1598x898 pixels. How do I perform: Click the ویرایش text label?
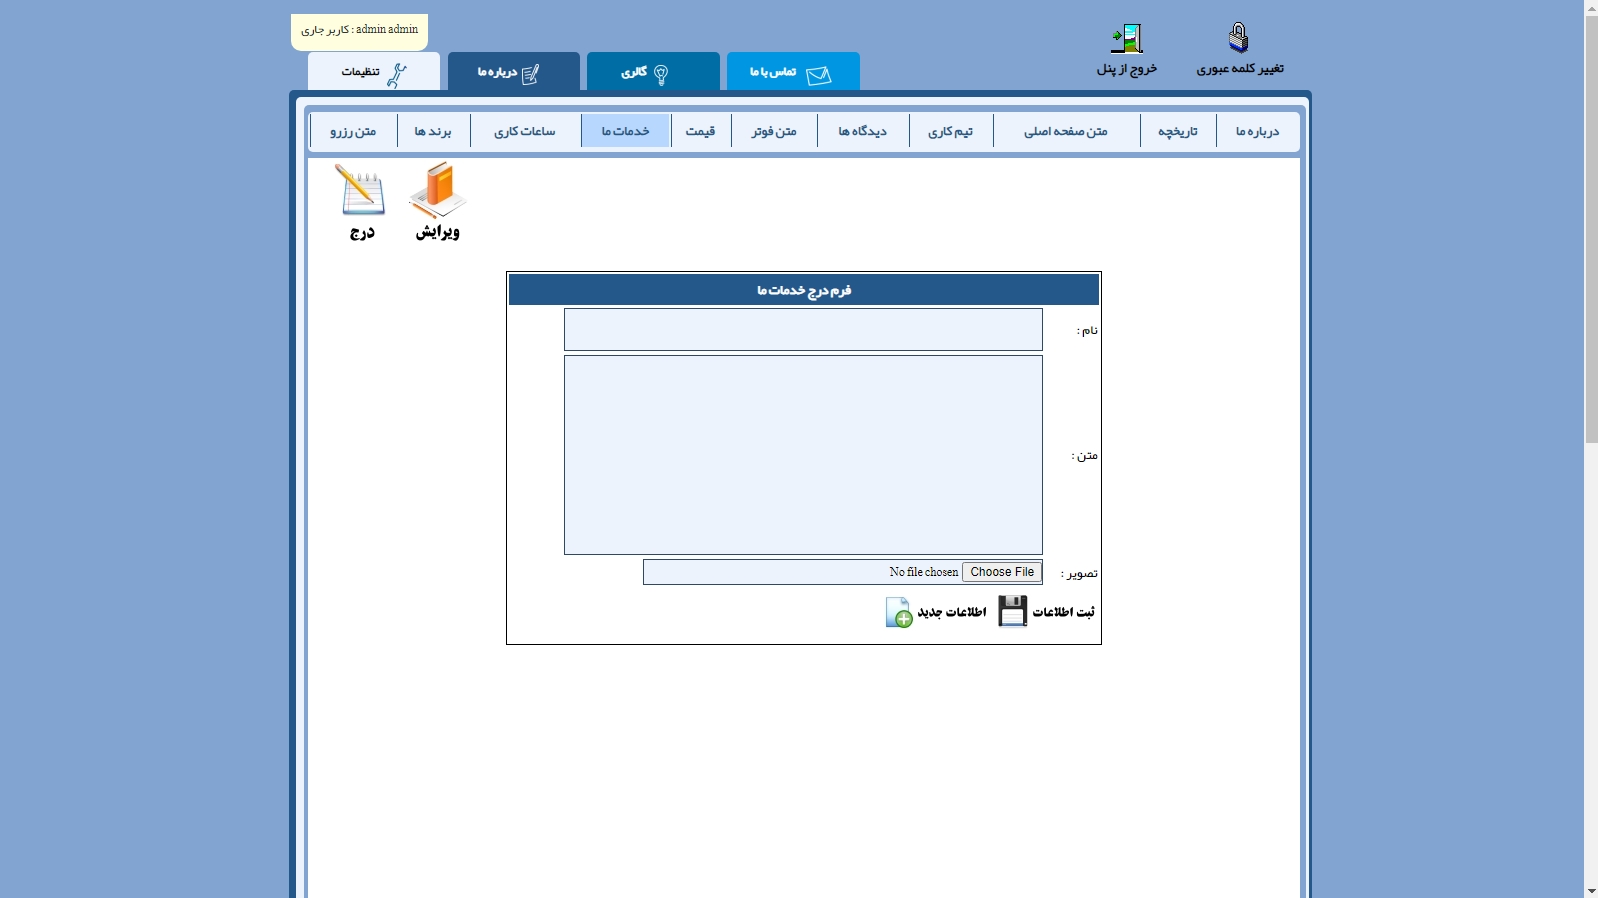point(438,232)
